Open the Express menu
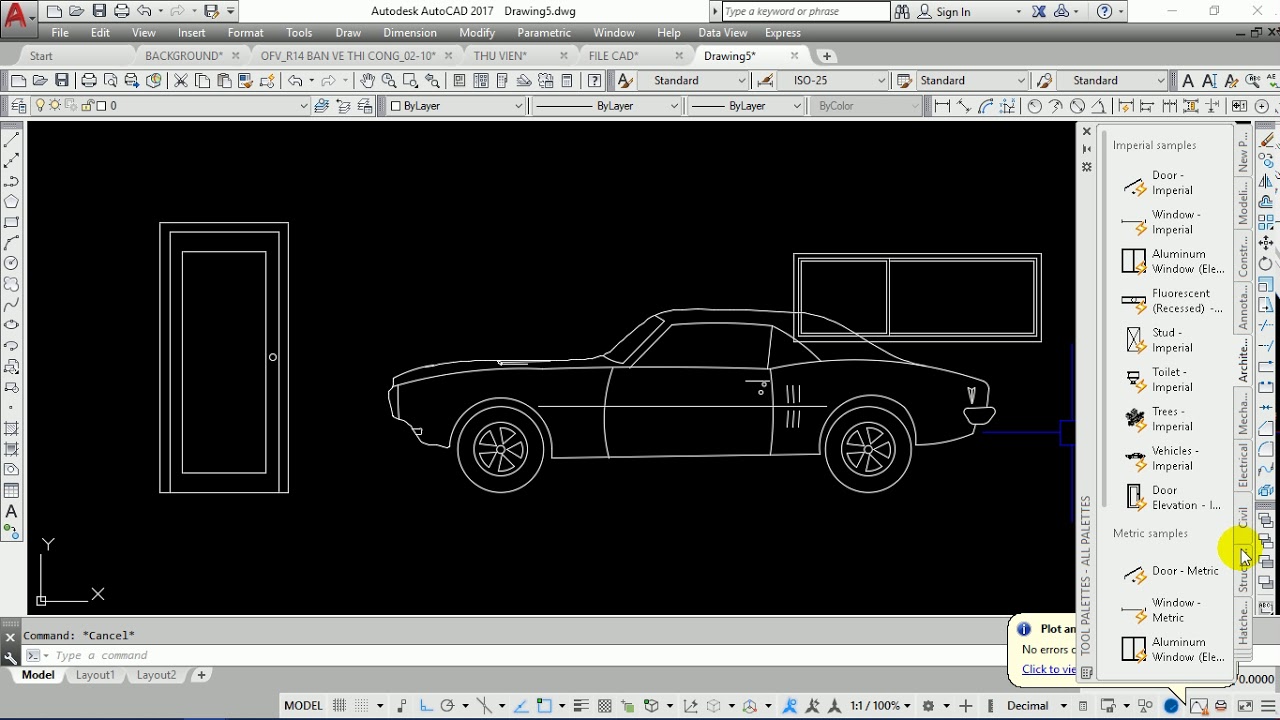1280x720 pixels. pyautogui.click(x=782, y=33)
